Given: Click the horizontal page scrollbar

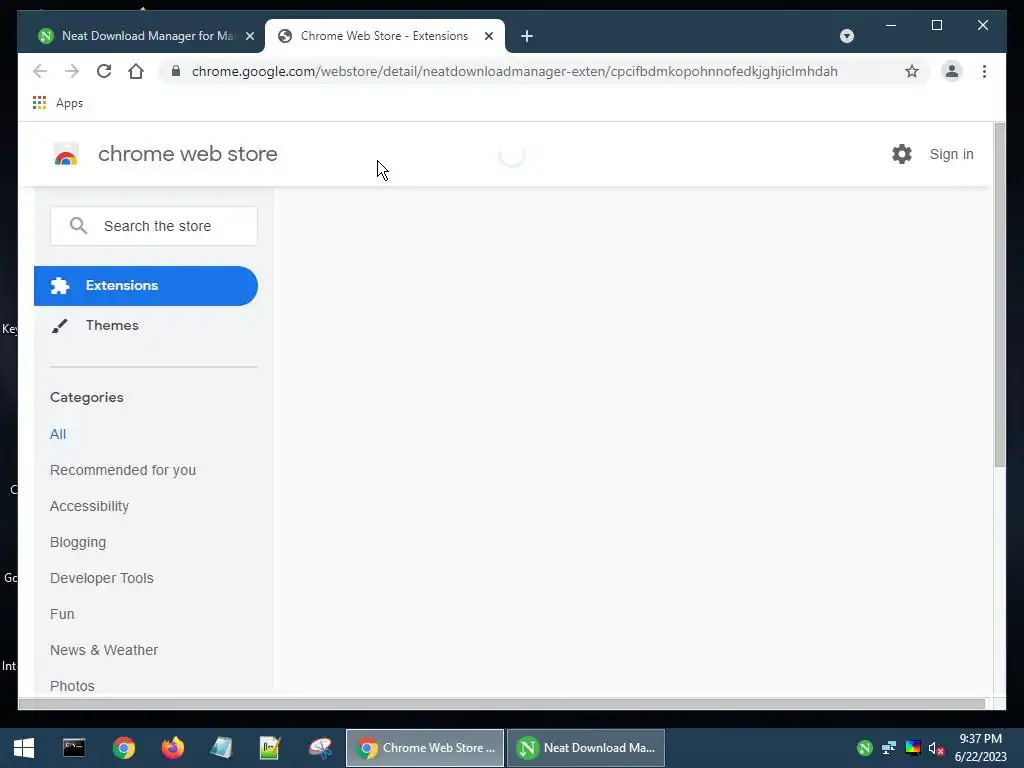Looking at the screenshot, I should (x=502, y=703).
